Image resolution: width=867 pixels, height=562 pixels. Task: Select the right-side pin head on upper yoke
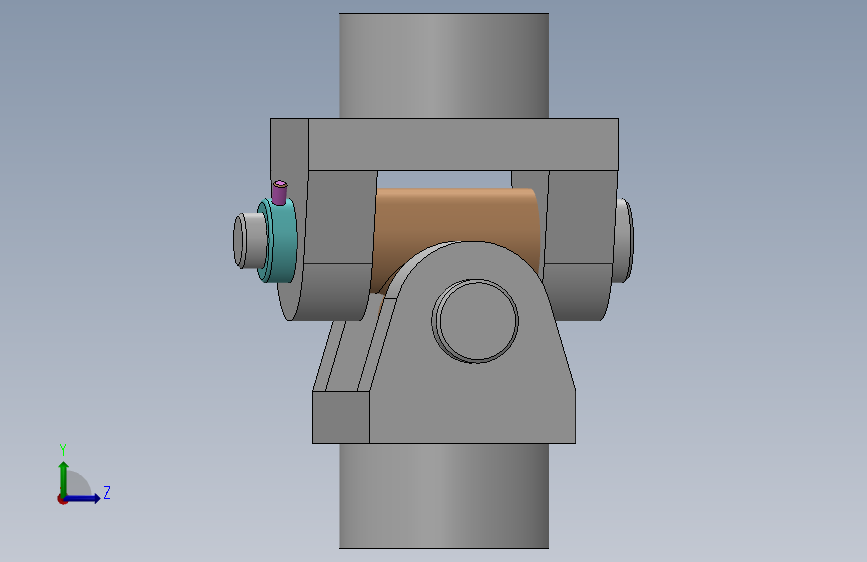pos(624,241)
